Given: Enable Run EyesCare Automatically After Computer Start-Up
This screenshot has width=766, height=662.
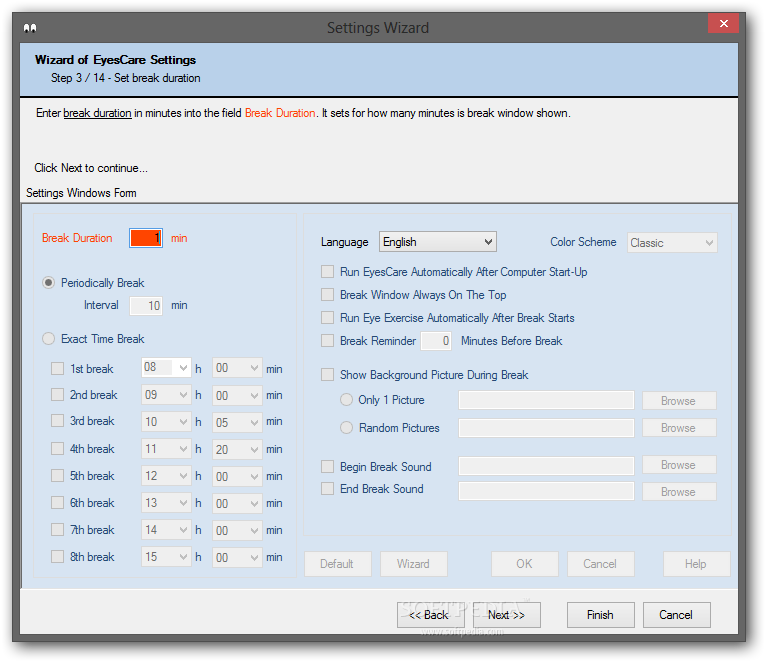Looking at the screenshot, I should click(x=327, y=272).
